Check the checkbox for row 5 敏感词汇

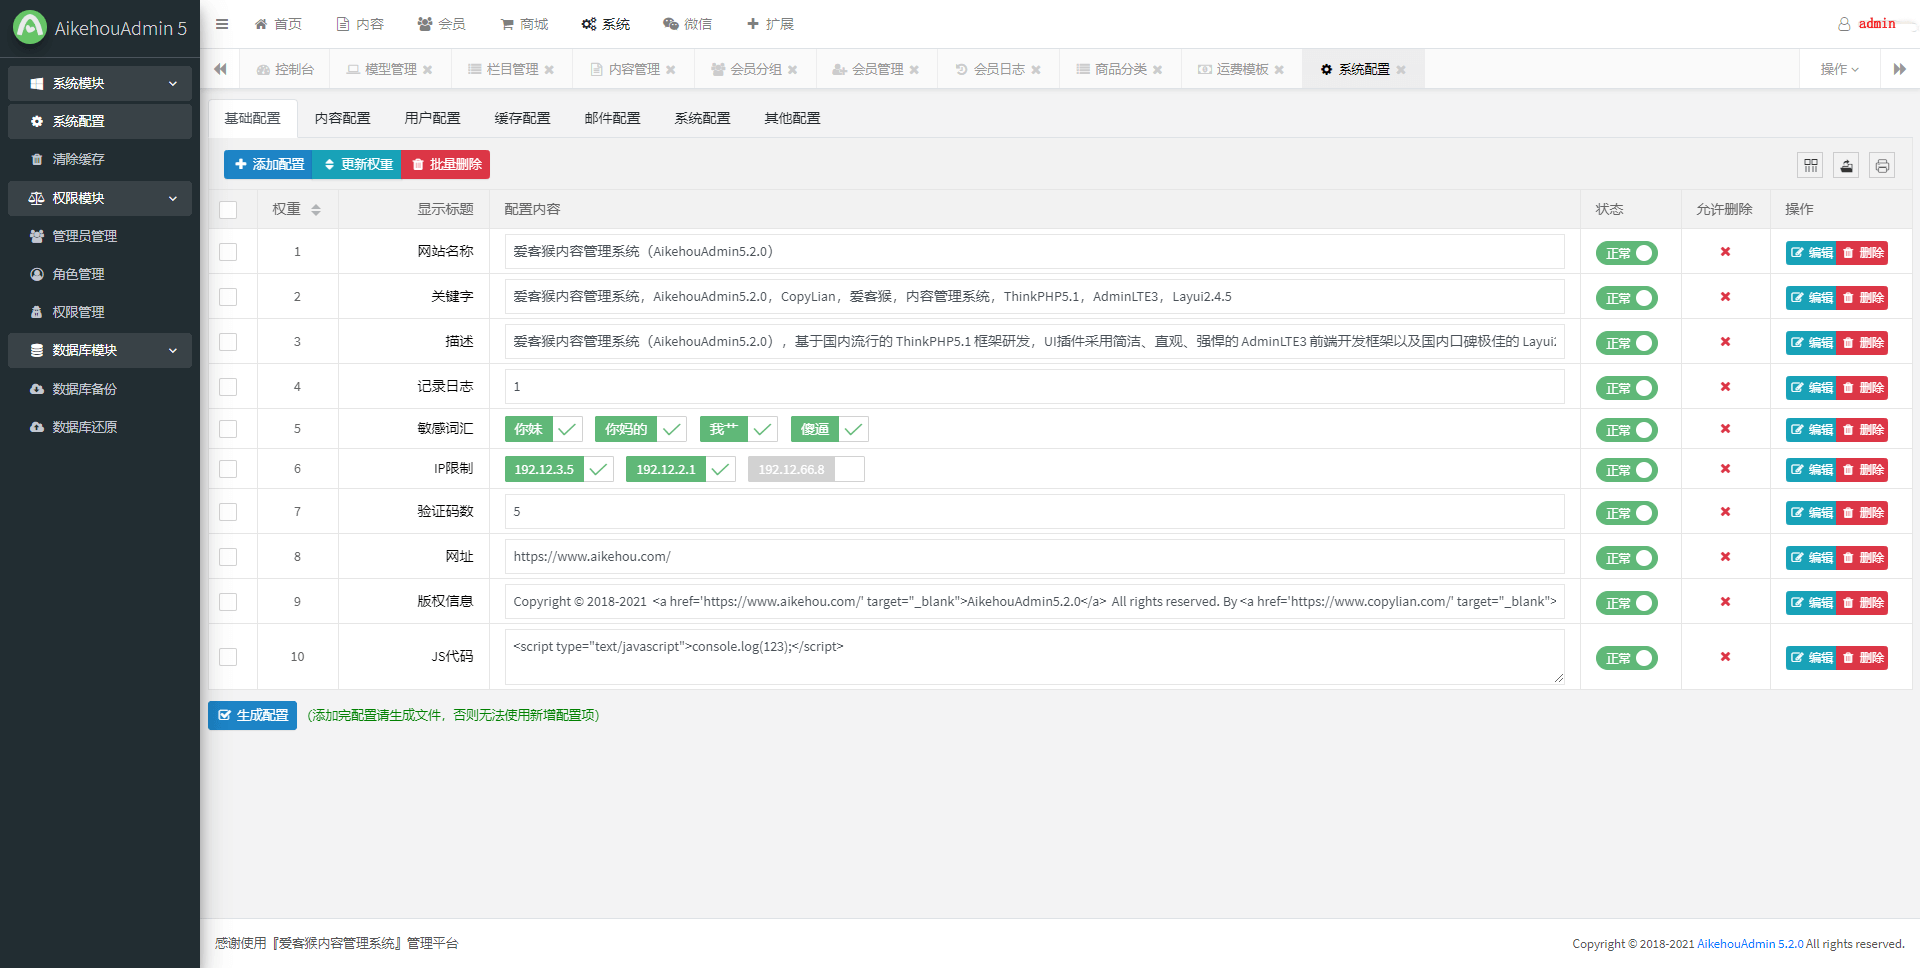click(x=228, y=429)
